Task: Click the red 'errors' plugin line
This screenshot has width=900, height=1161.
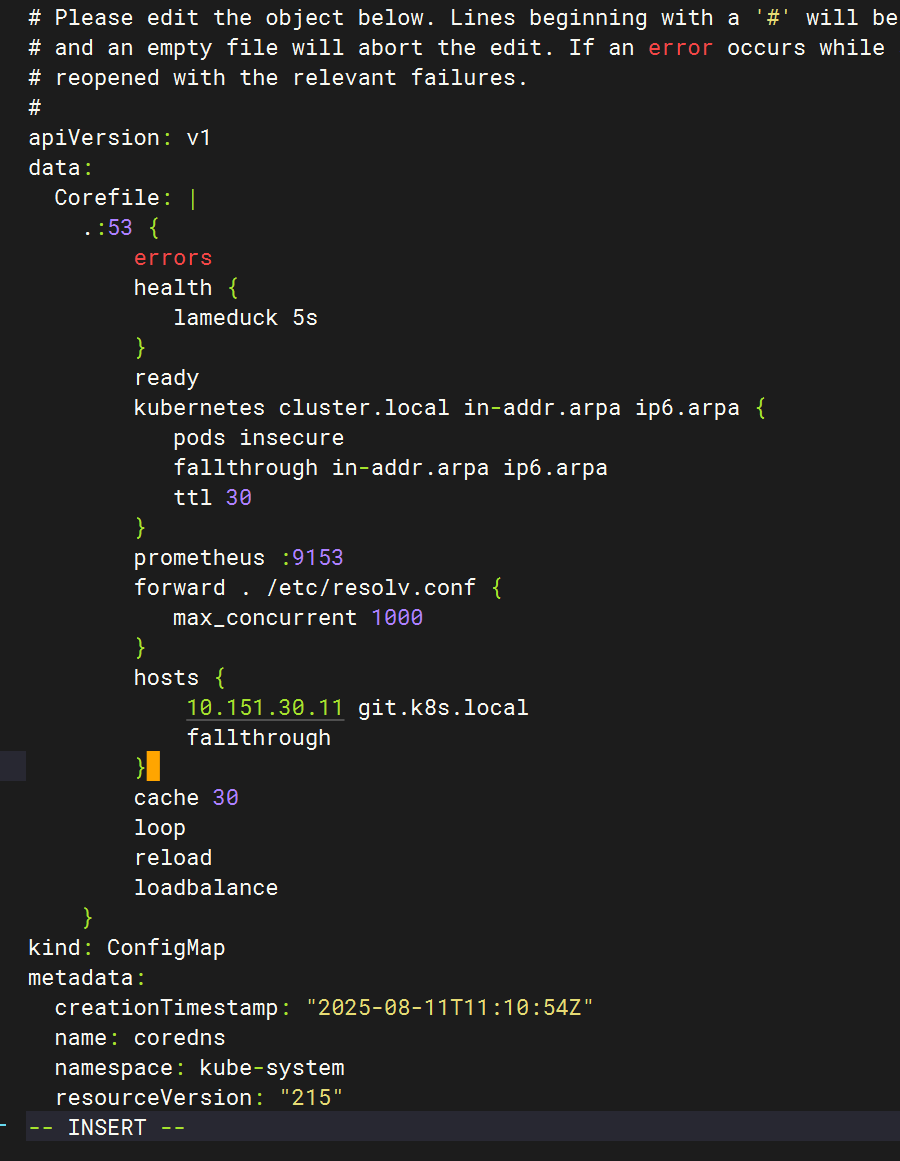Action: tap(173, 258)
